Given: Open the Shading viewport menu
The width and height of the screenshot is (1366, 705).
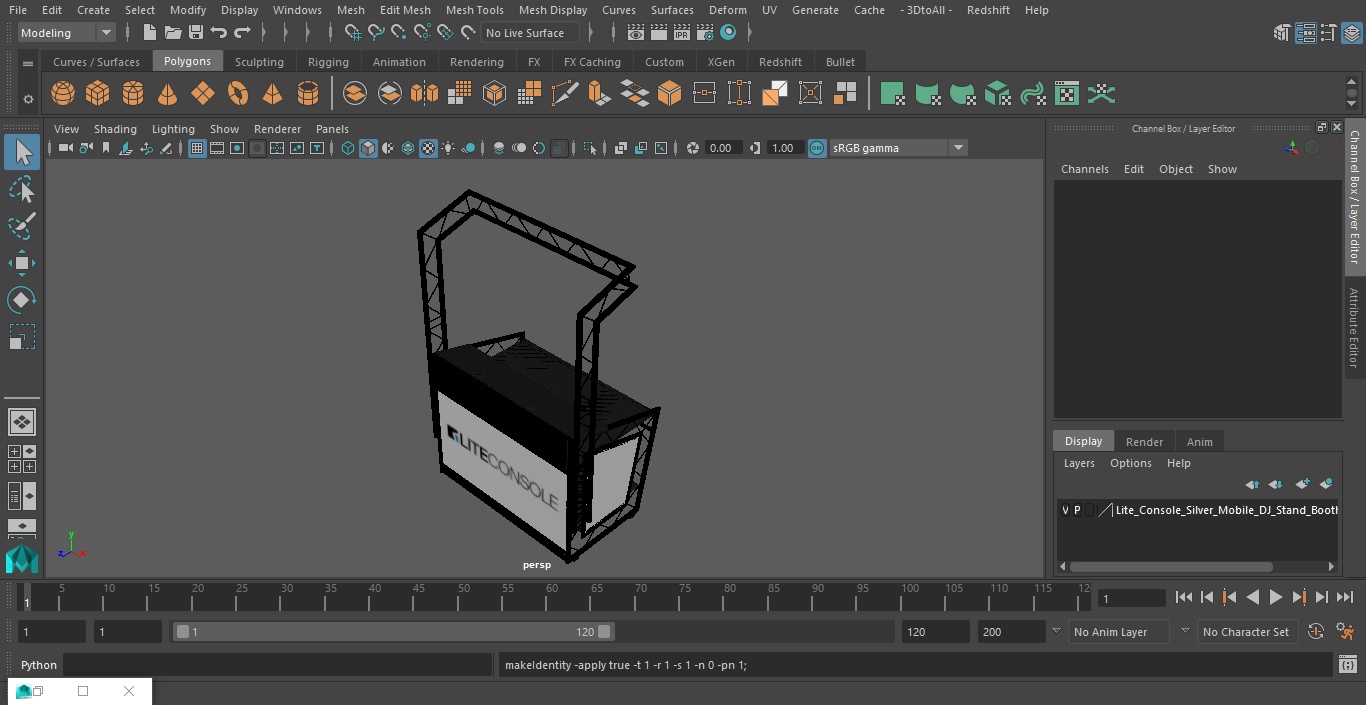Looking at the screenshot, I should 115,129.
